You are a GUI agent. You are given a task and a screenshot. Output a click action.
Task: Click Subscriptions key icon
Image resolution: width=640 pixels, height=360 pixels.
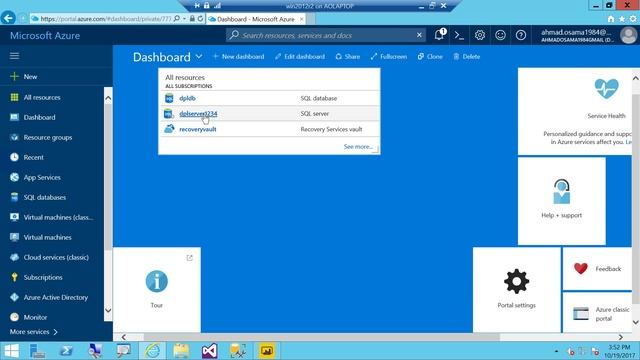tap(14, 277)
